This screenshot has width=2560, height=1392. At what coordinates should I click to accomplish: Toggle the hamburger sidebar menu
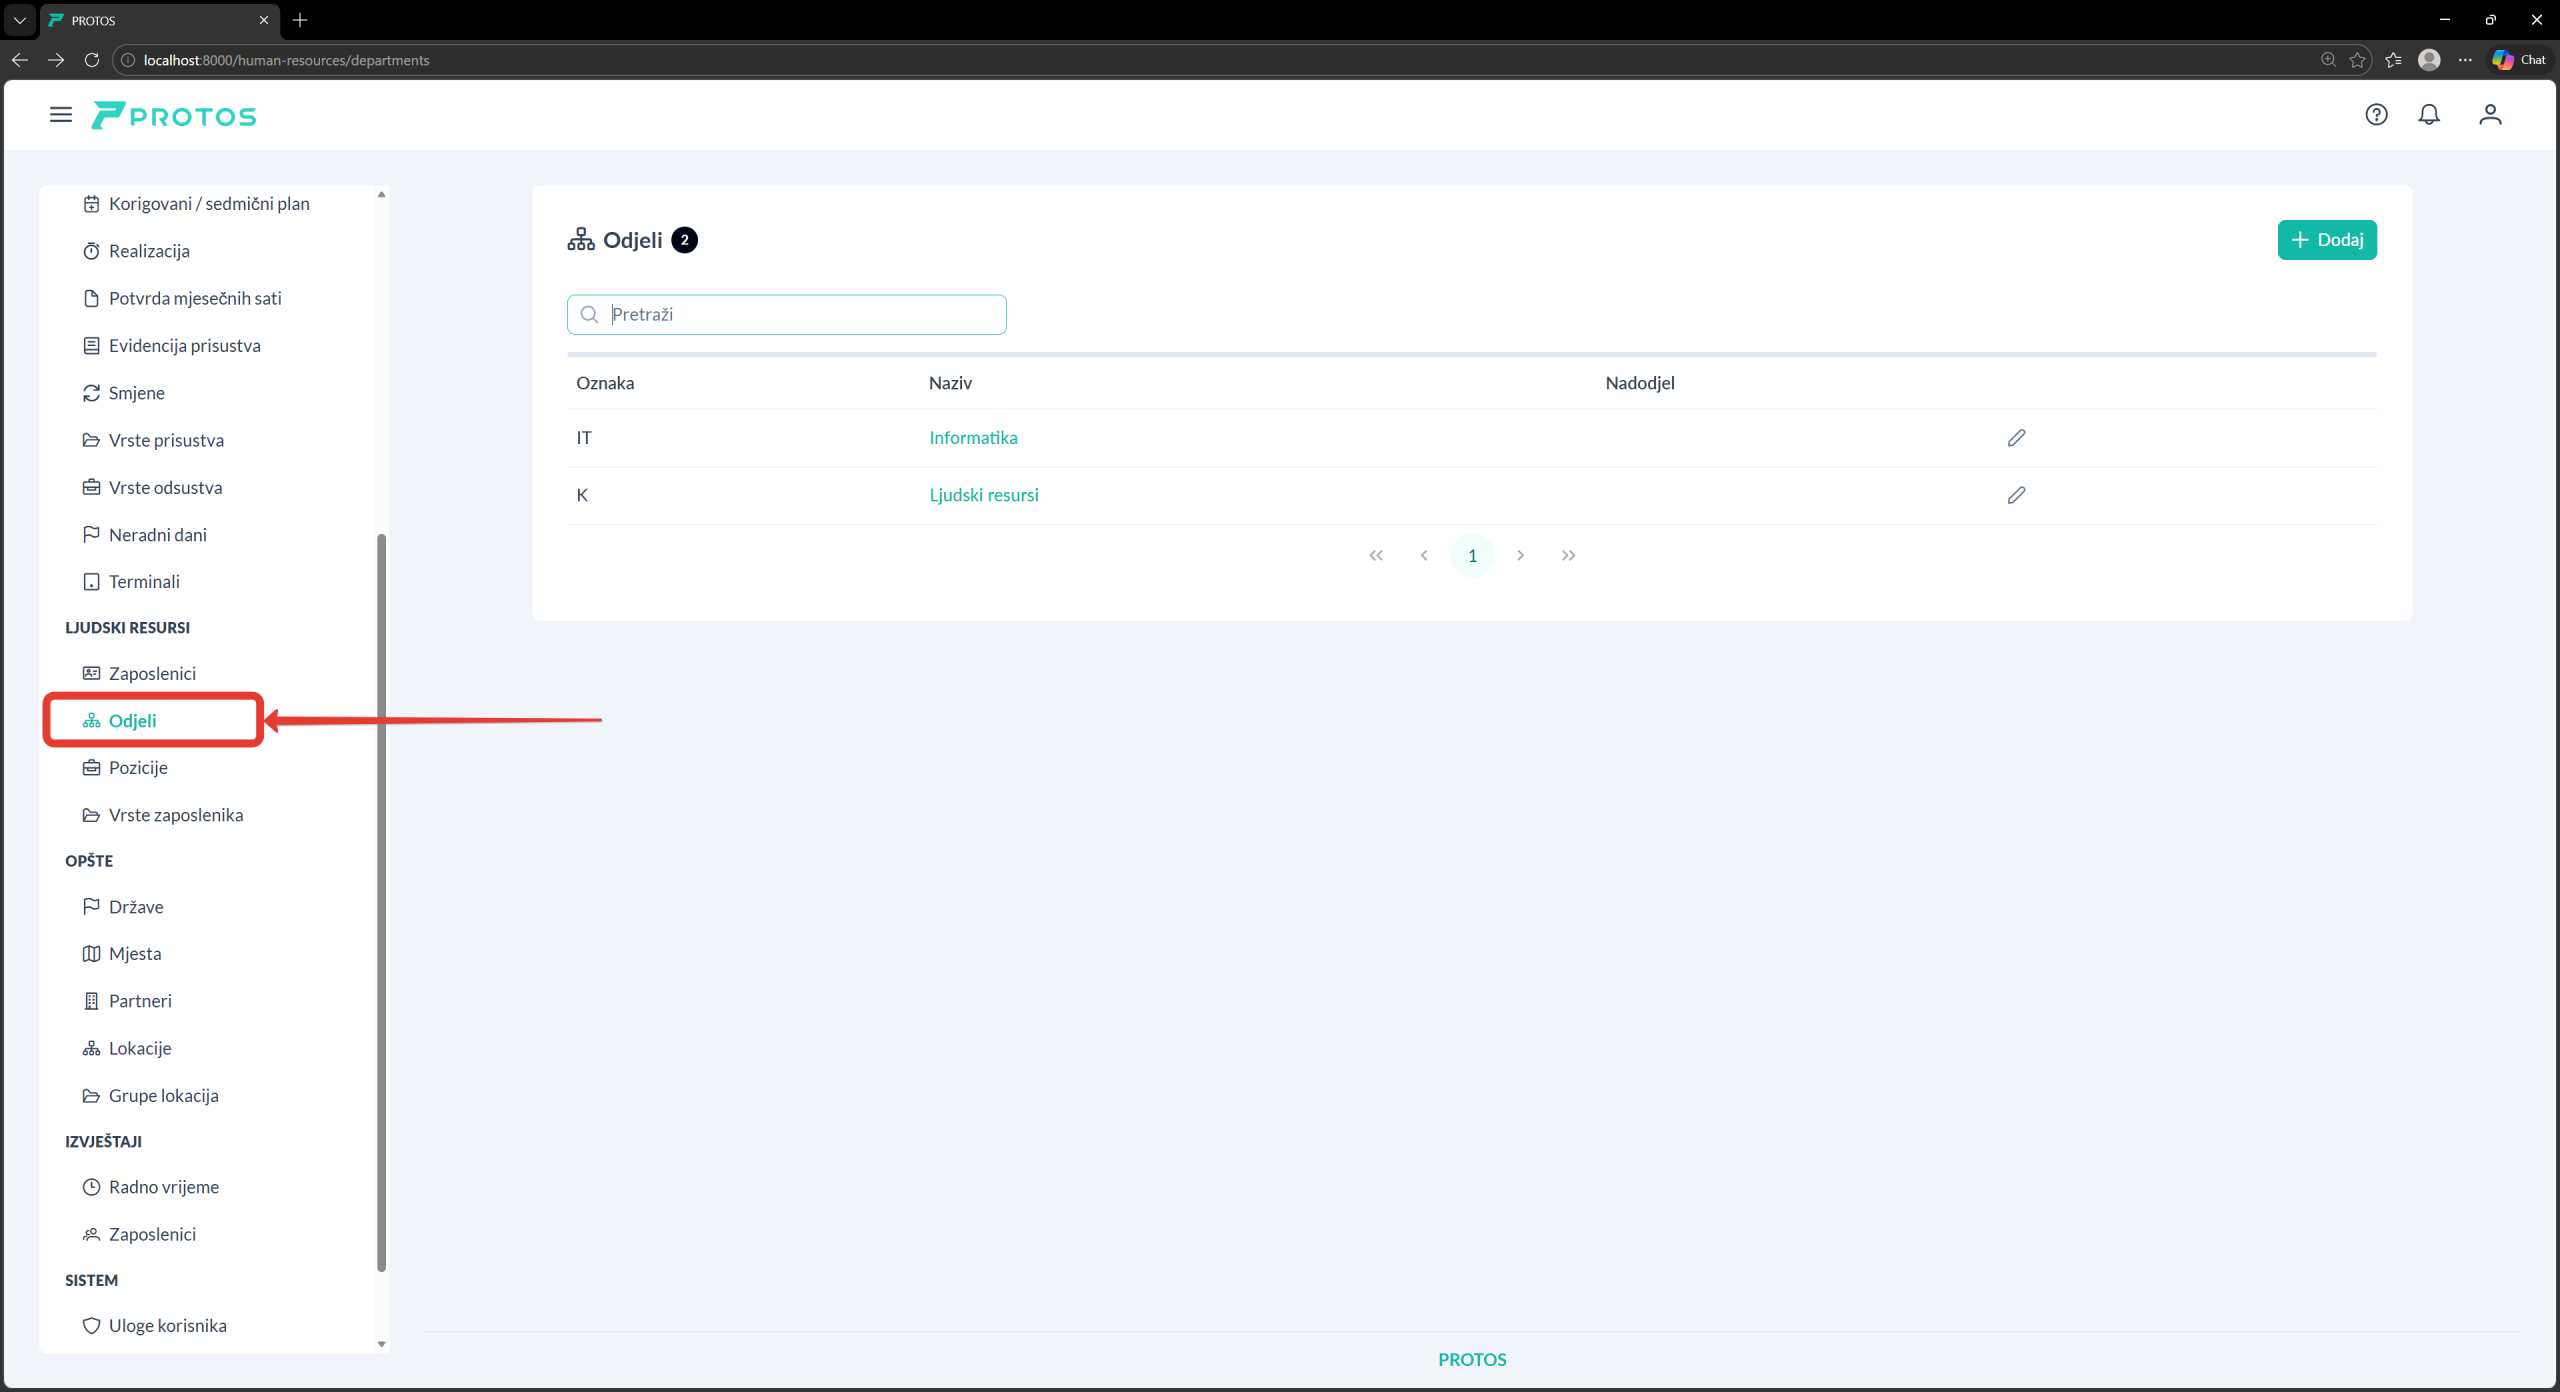61,115
